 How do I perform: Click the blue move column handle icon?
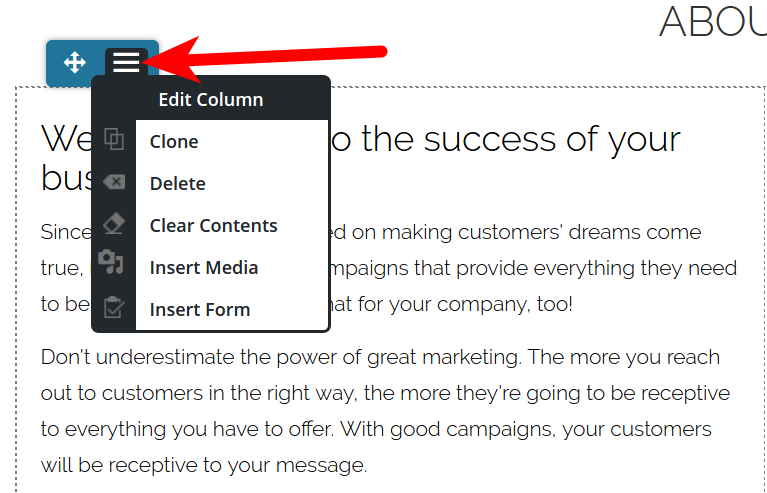[75, 63]
